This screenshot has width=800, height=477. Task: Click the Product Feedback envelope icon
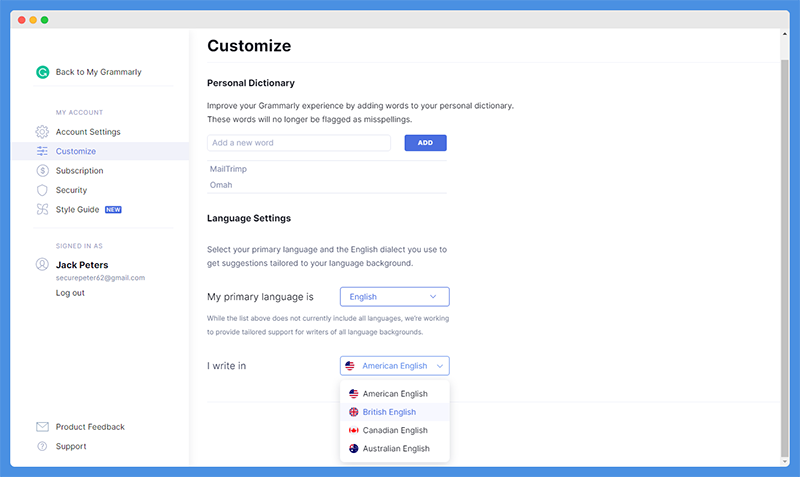coord(42,426)
